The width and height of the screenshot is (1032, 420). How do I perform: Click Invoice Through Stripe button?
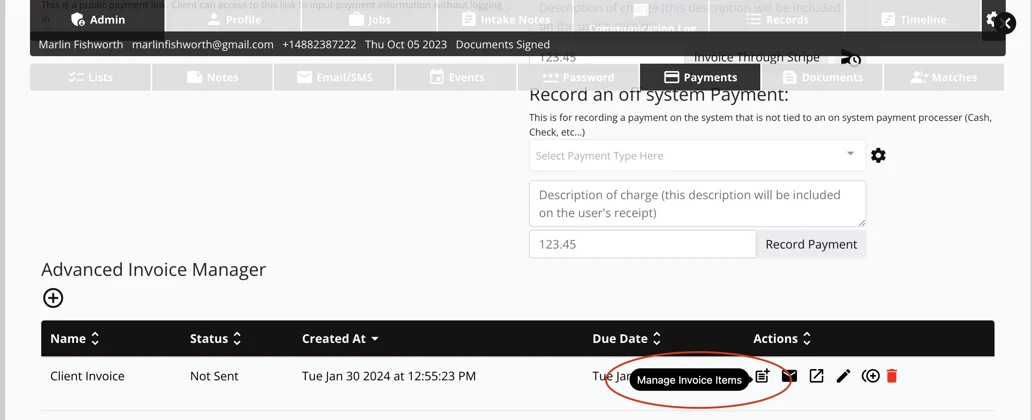tap(756, 57)
